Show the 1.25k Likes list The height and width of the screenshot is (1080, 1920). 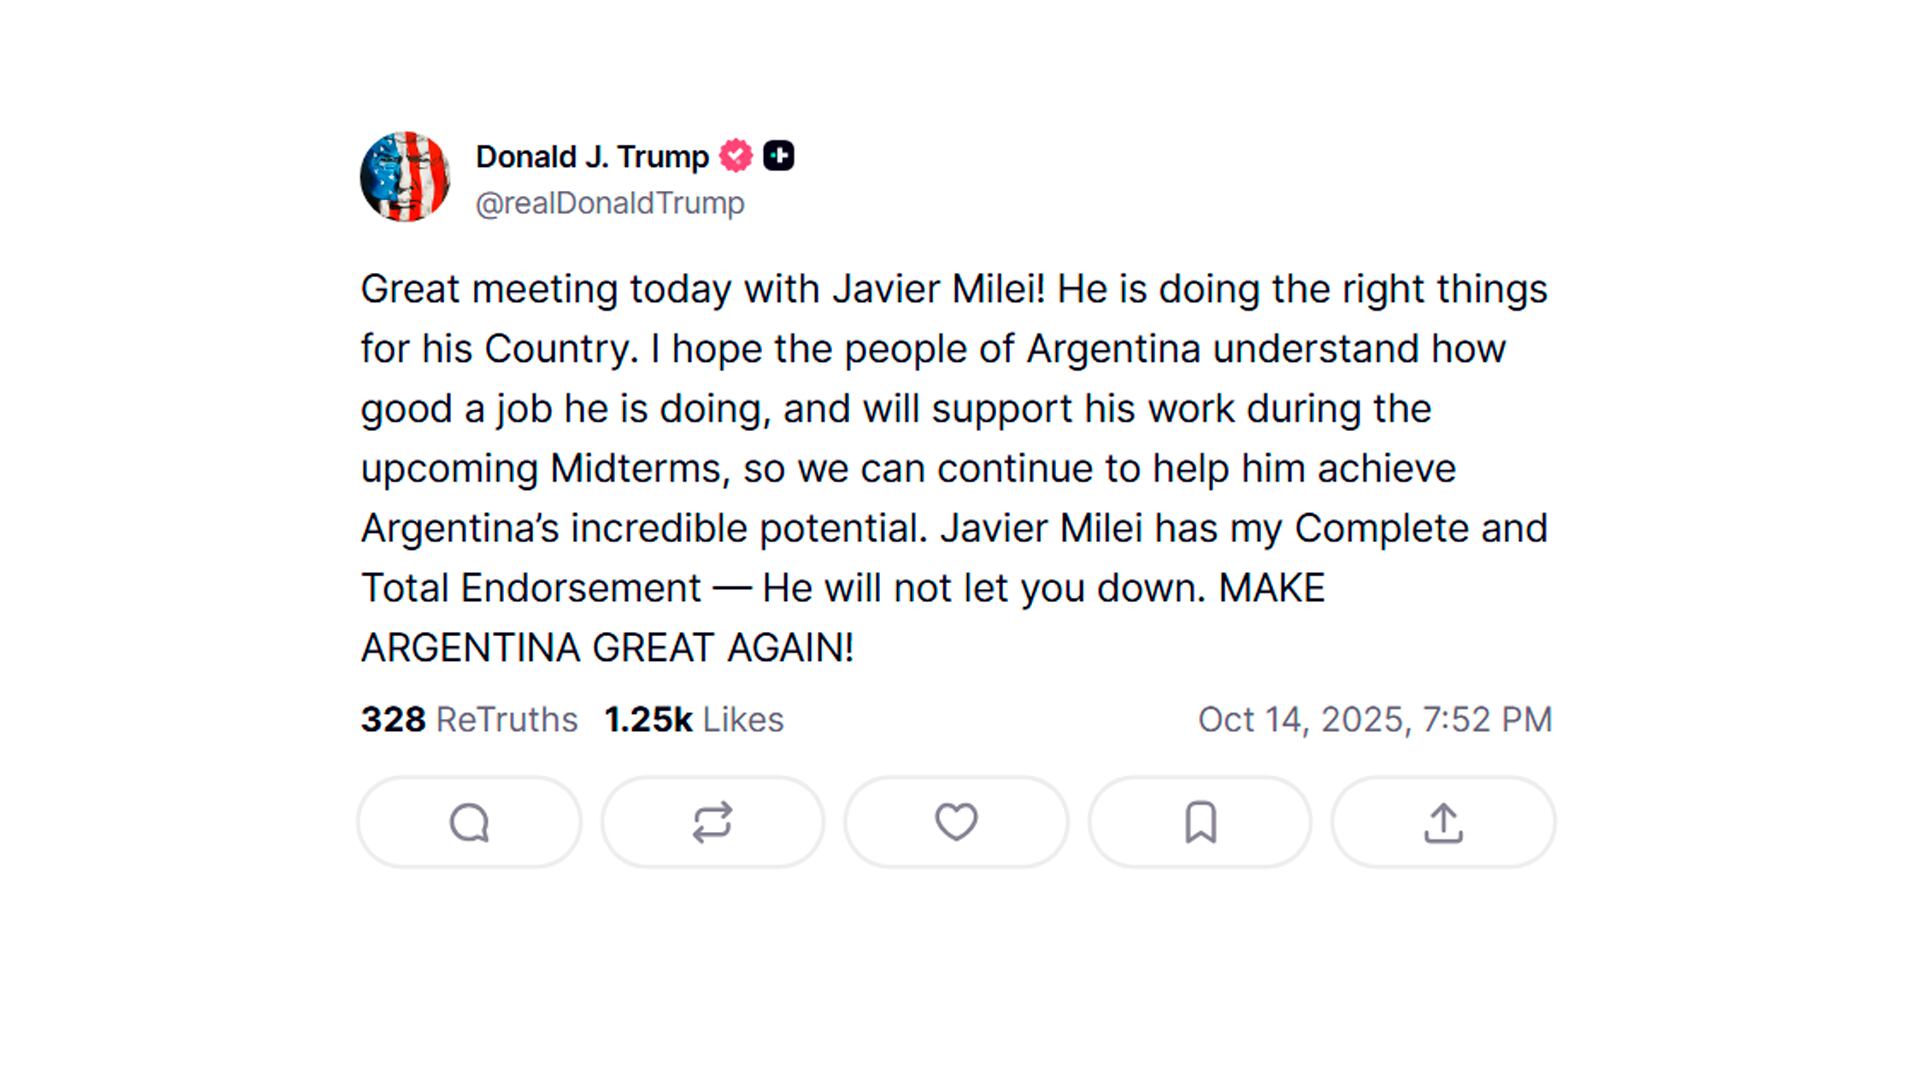click(694, 720)
